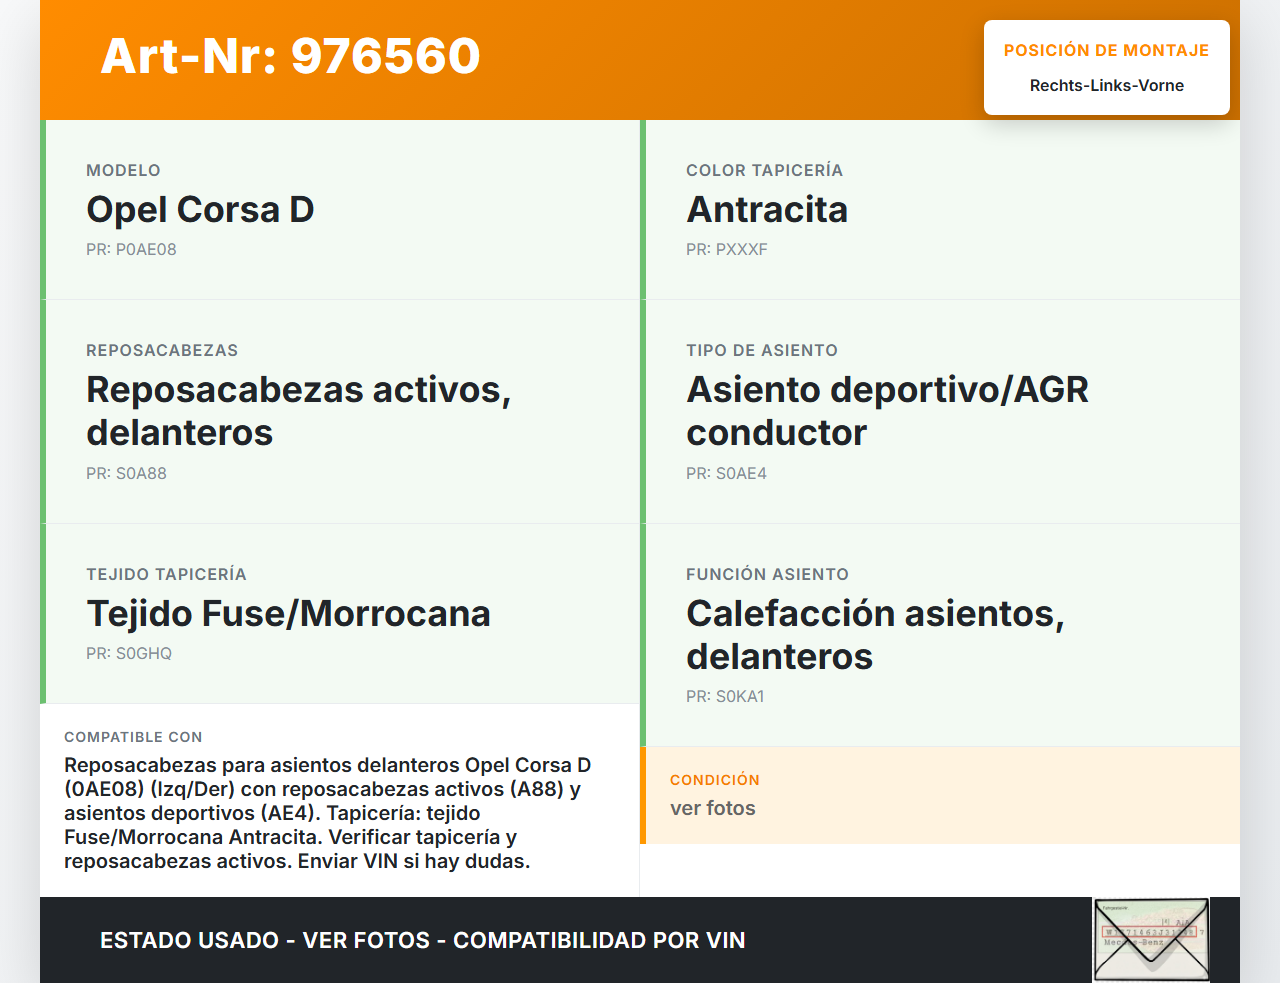Select the 'COMPATIBLE CON' label
Screen dimensions: 1280x983
pos(133,737)
